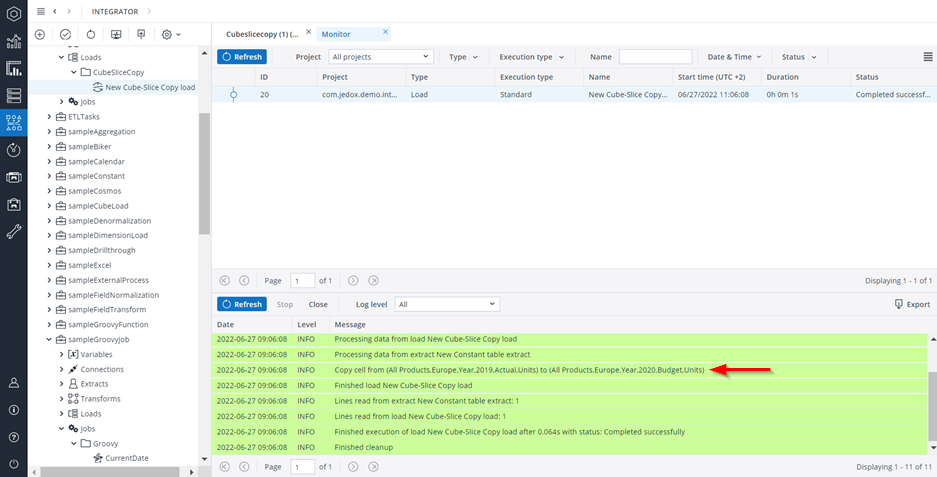This screenshot has width=937, height=477.
Task: Go back with the left arrow at top
Action: (55, 11)
